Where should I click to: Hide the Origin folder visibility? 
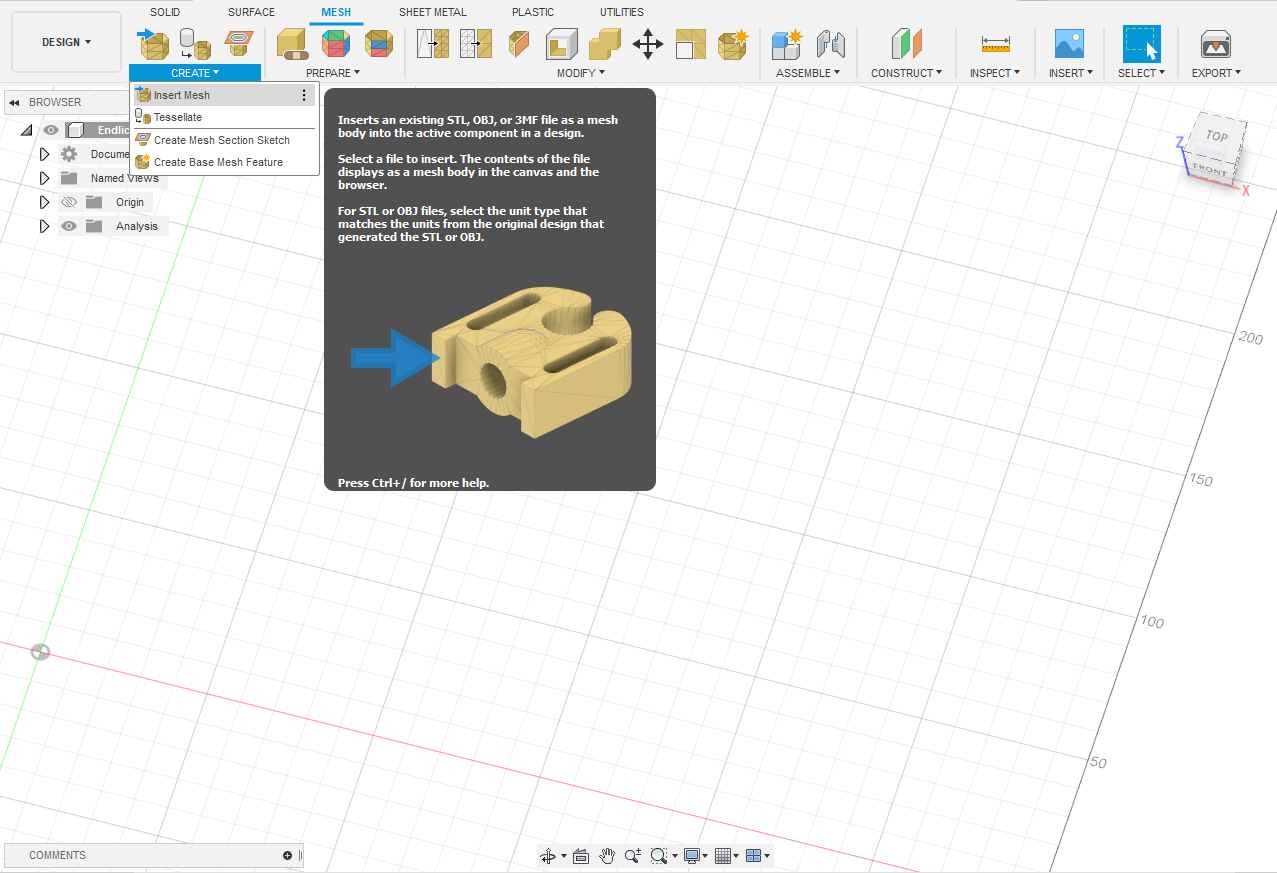pyautogui.click(x=68, y=202)
